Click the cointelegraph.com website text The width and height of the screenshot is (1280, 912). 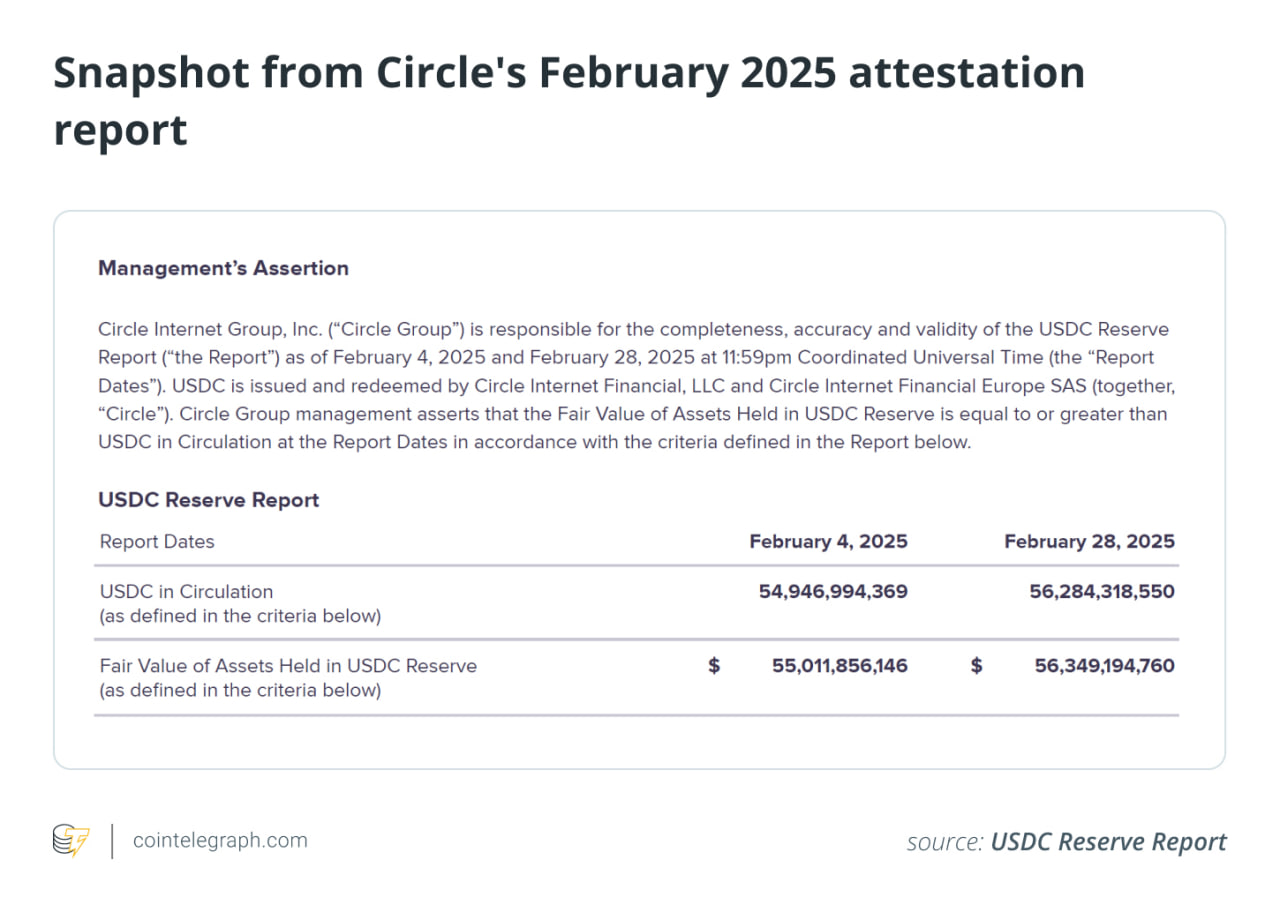point(221,840)
